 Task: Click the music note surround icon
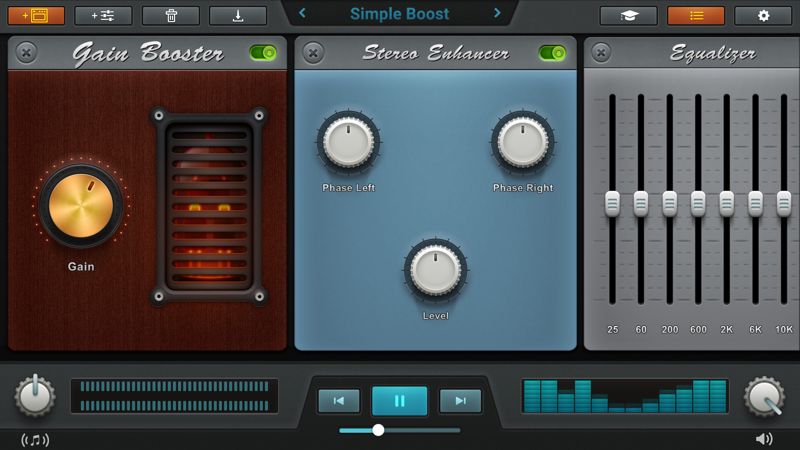(x=35, y=440)
